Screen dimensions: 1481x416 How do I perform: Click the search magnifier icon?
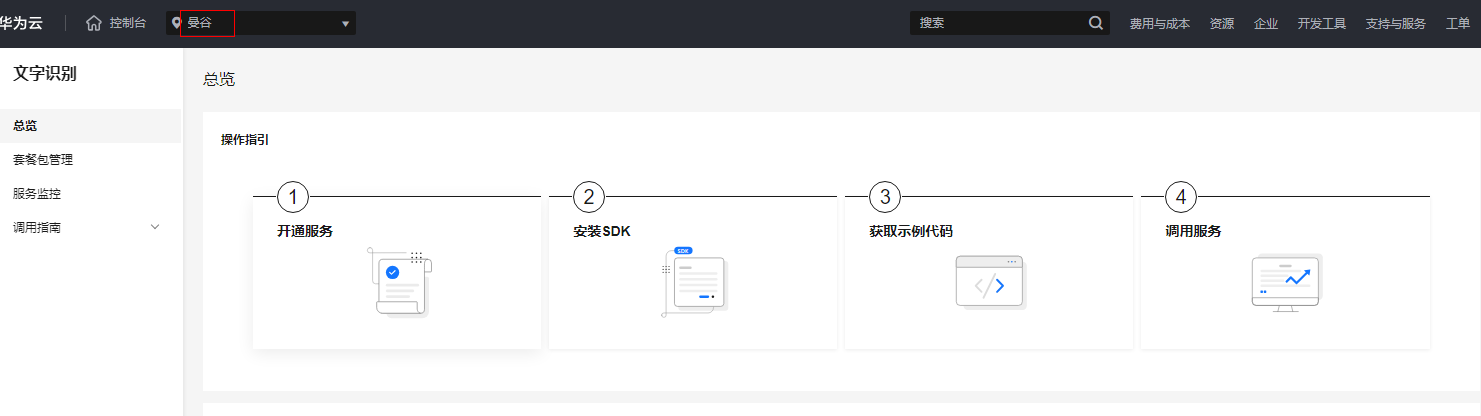tap(1096, 23)
